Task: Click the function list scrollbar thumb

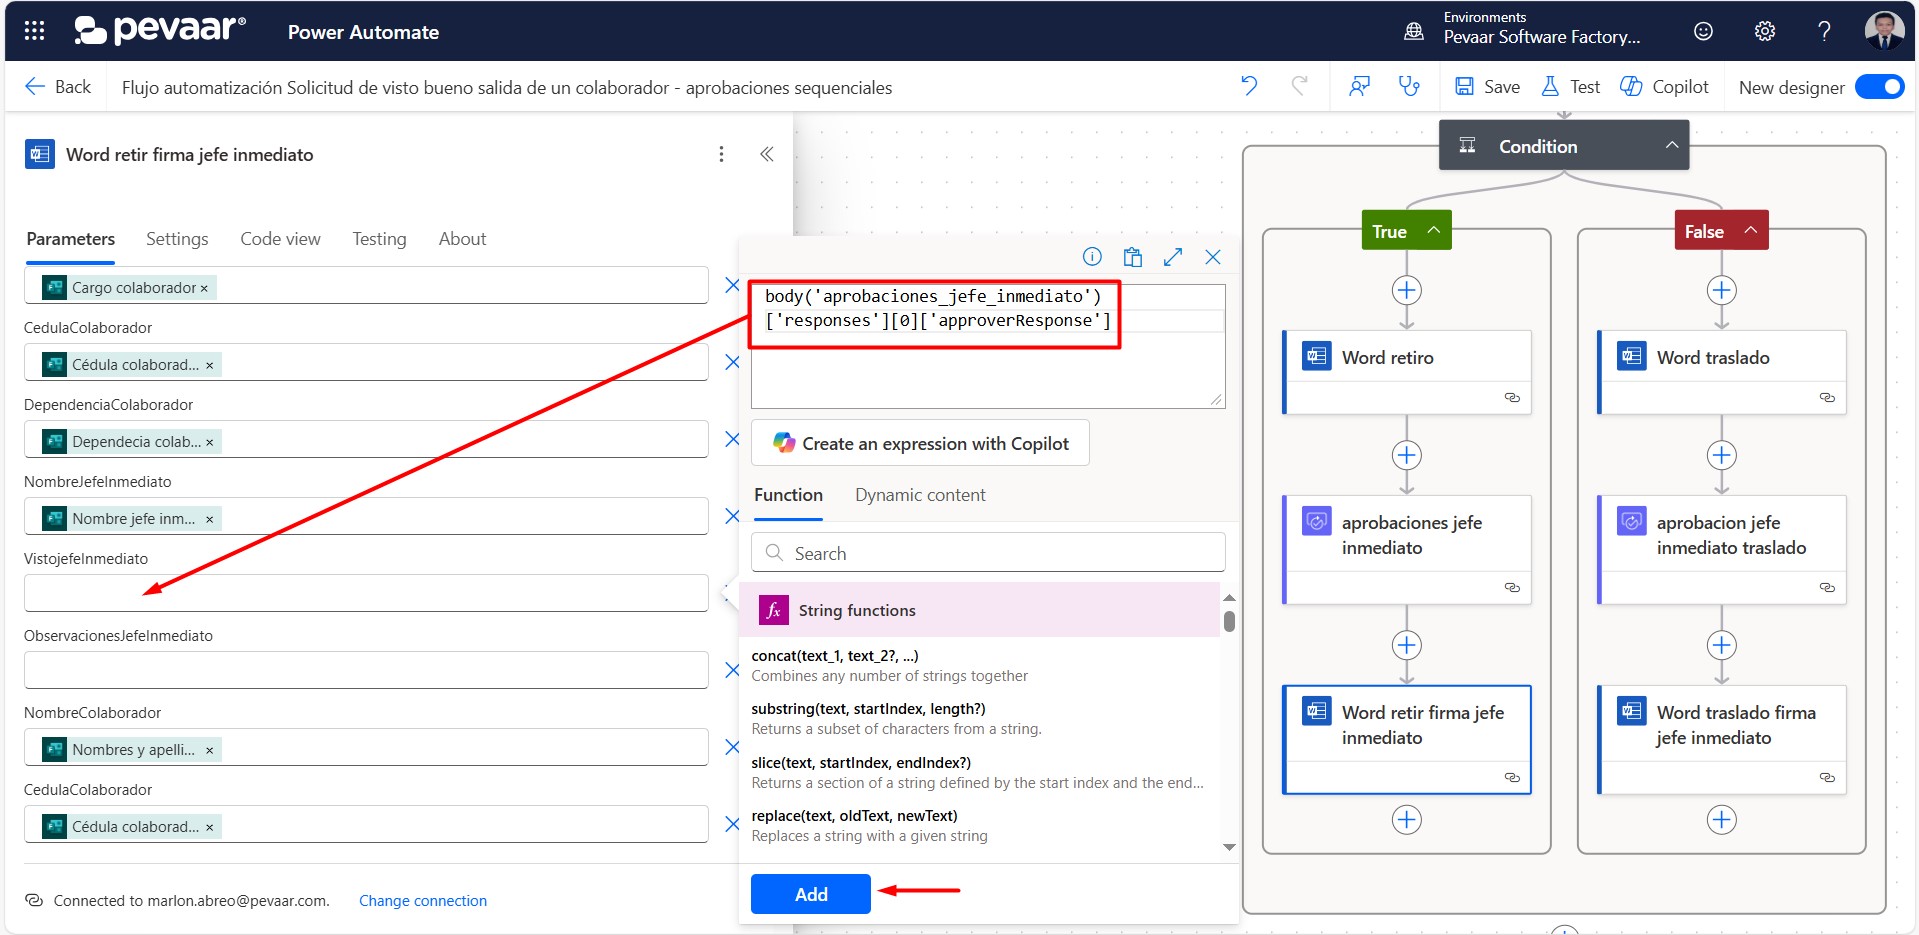Action: (x=1229, y=621)
